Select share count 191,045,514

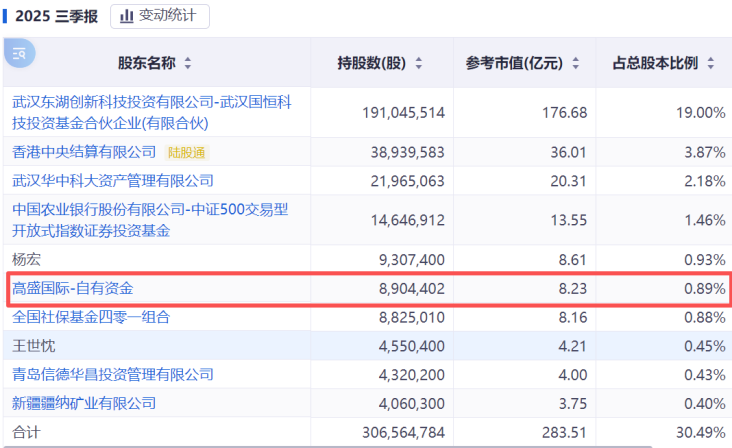pos(404,112)
